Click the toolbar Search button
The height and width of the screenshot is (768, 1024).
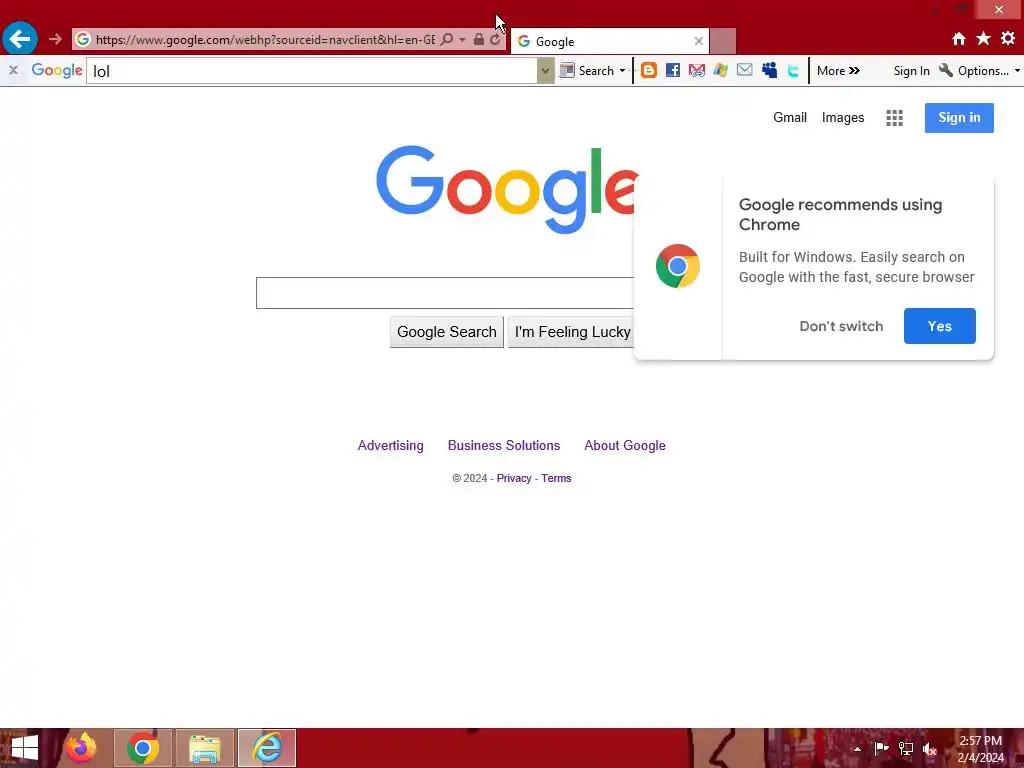pyautogui.click(x=586, y=71)
